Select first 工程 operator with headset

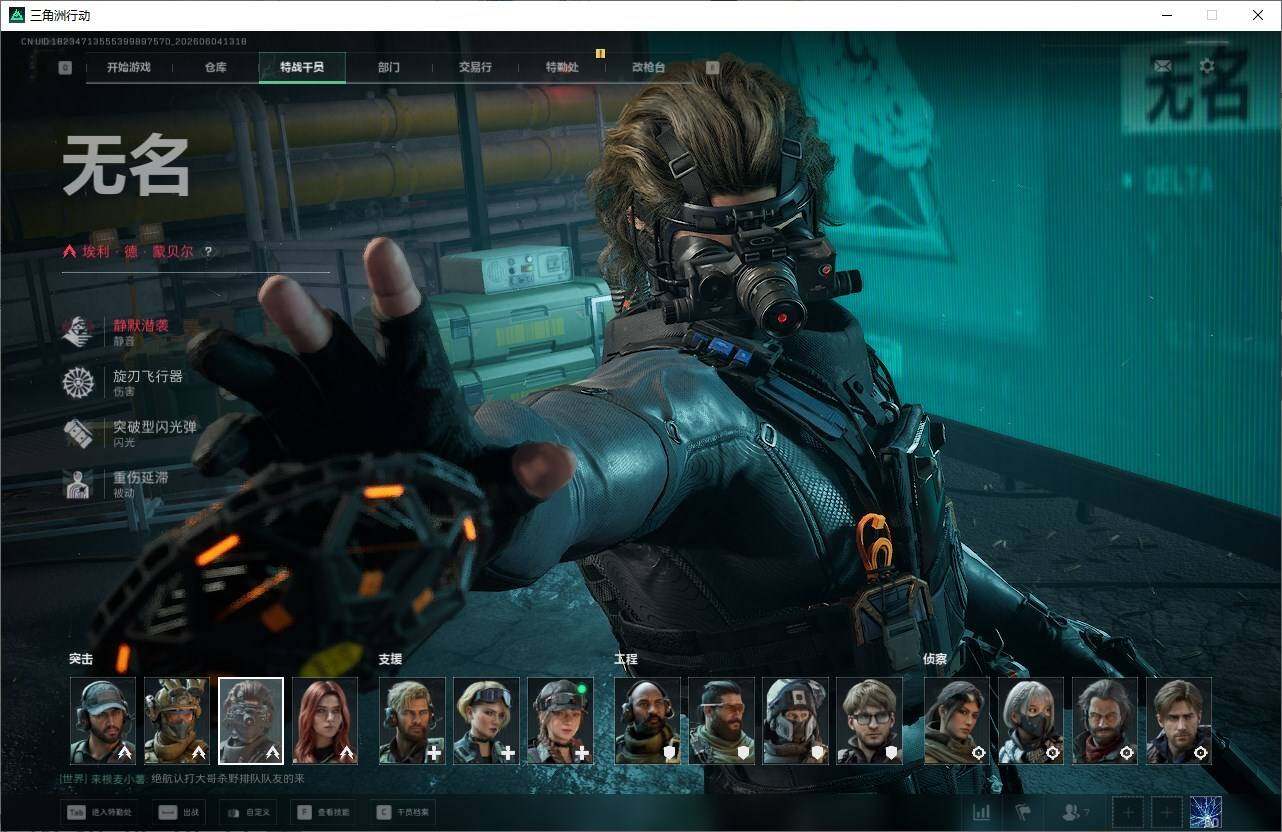point(647,721)
